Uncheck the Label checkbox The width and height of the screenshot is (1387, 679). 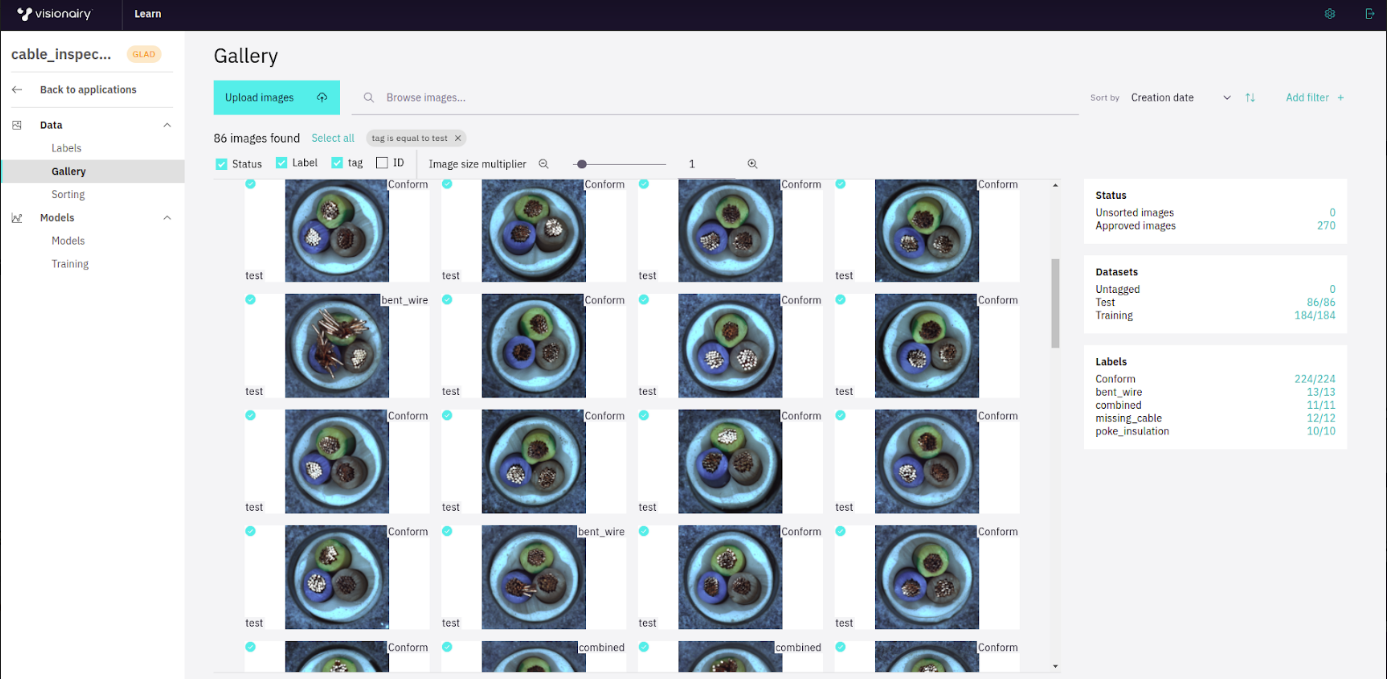(282, 163)
